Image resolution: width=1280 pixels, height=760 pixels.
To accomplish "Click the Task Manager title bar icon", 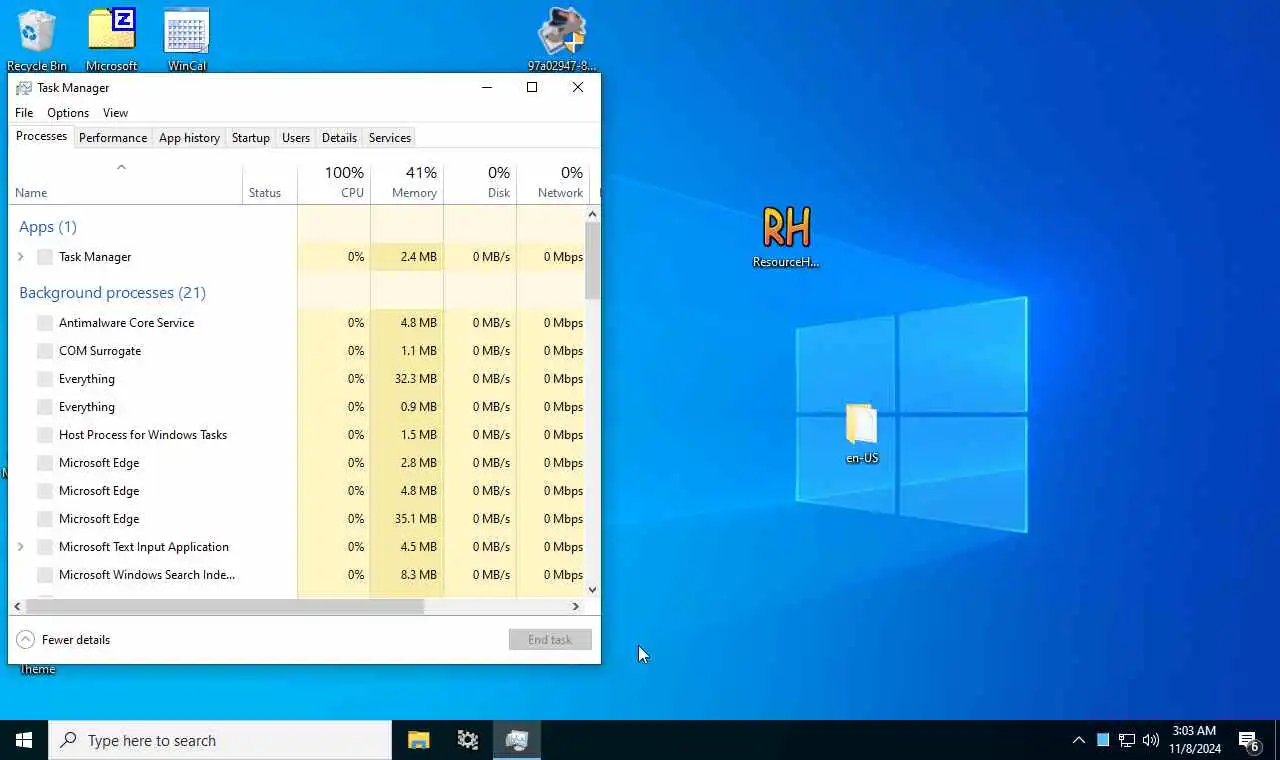I will [x=24, y=88].
